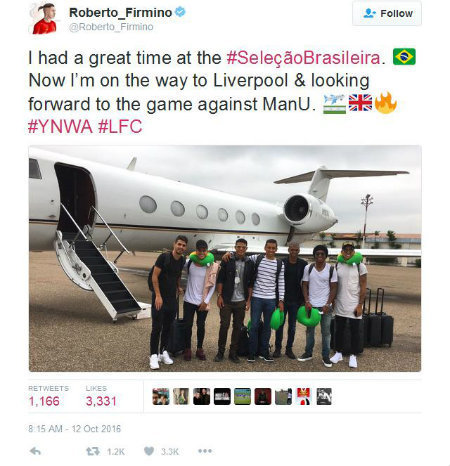
Task: Click the first liker's avatar thumbnail
Action: (161, 396)
